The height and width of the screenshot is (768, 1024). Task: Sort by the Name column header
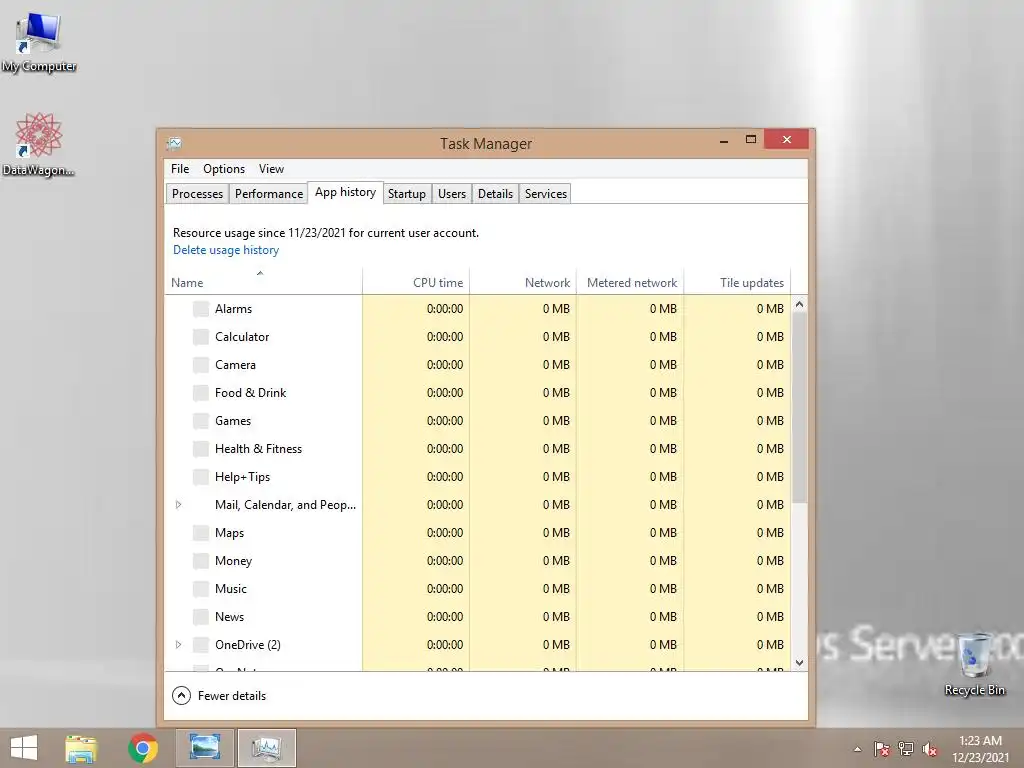263,282
